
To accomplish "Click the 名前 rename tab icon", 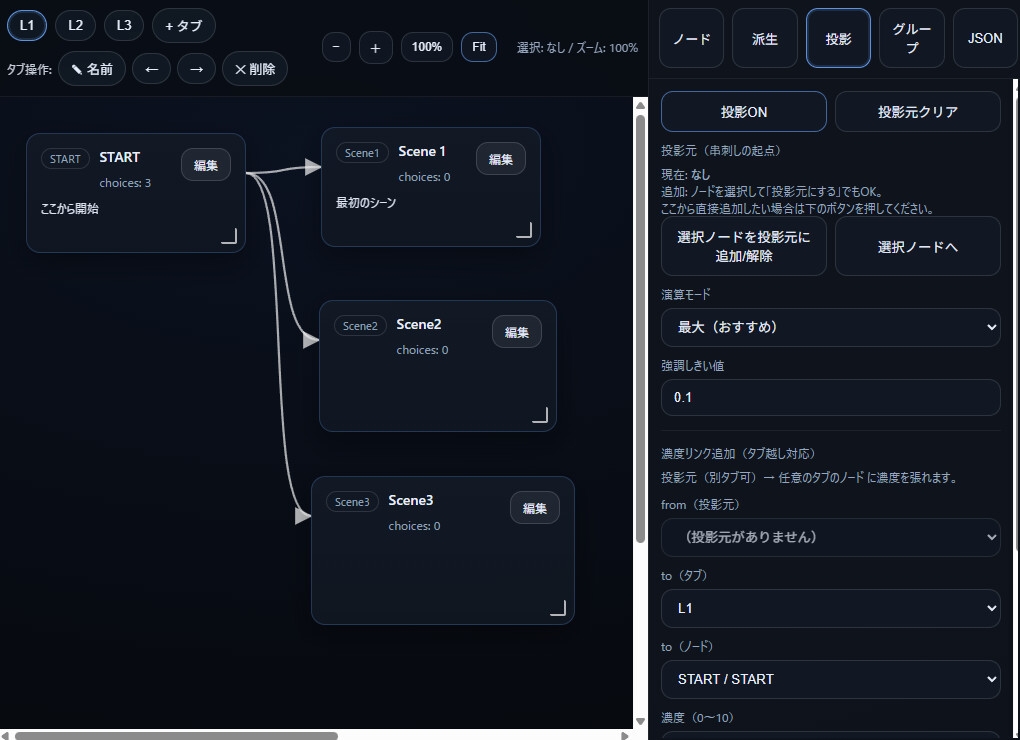I will 92,69.
